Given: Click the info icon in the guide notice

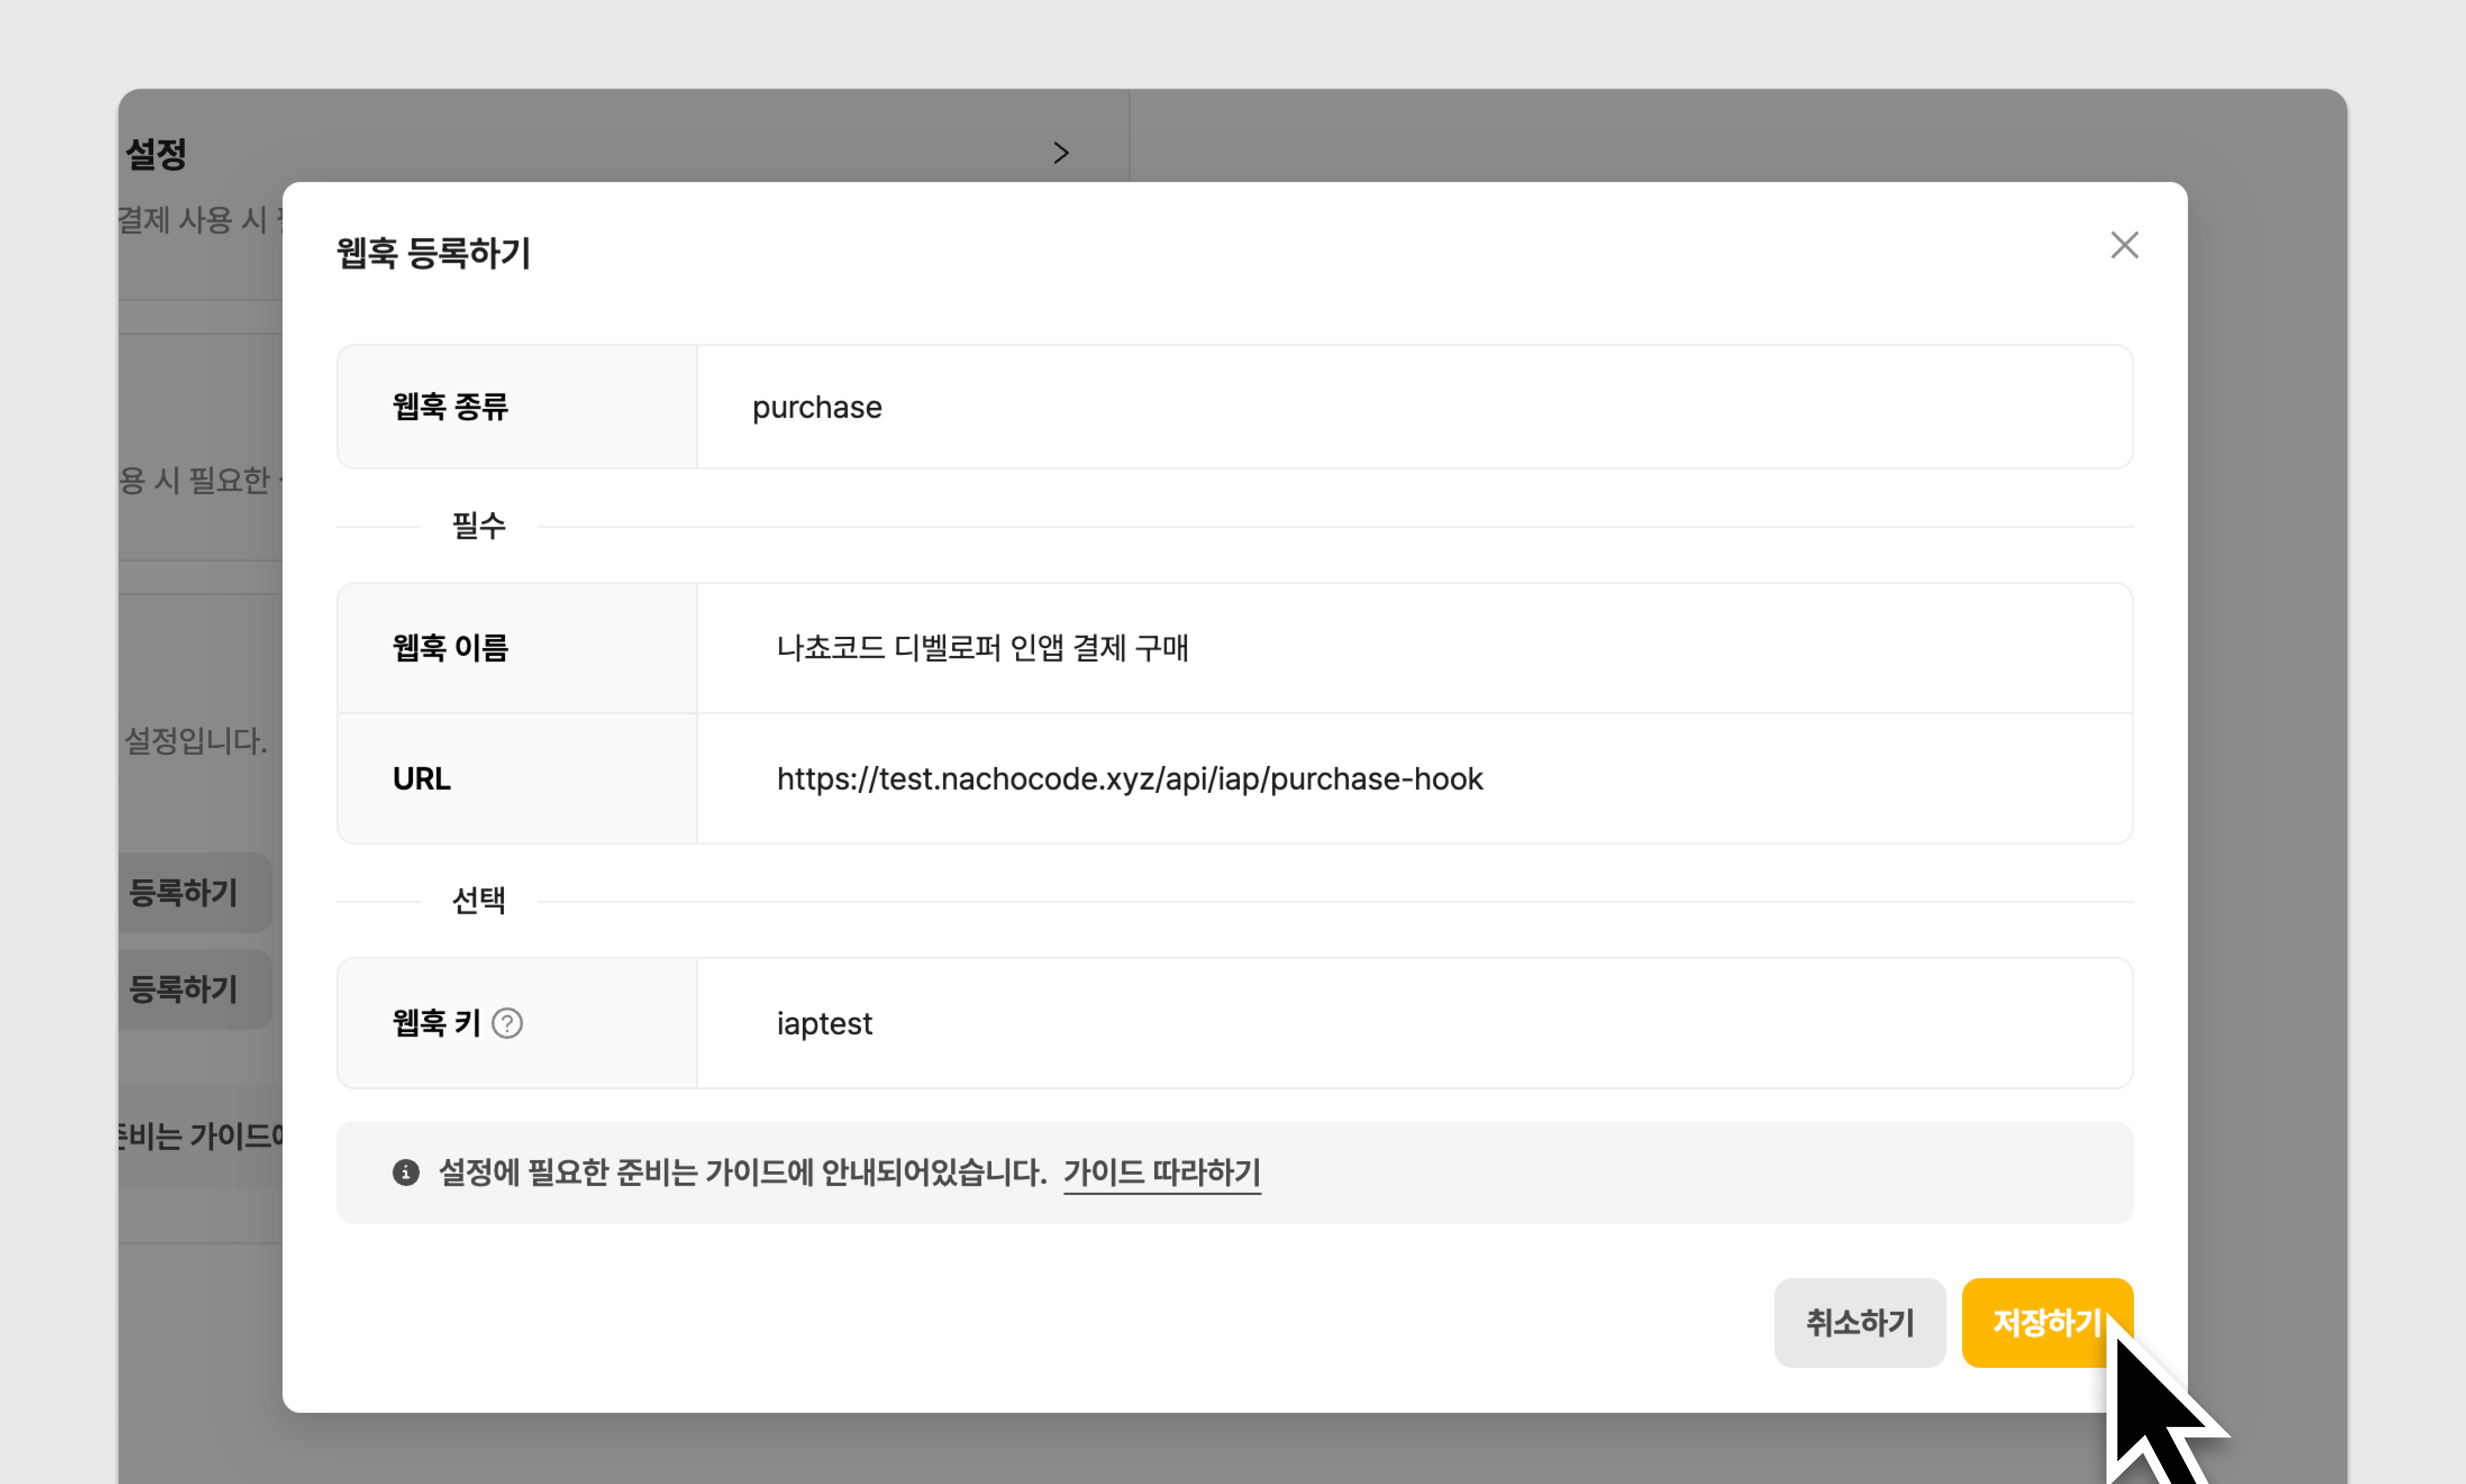Looking at the screenshot, I should [x=405, y=1172].
